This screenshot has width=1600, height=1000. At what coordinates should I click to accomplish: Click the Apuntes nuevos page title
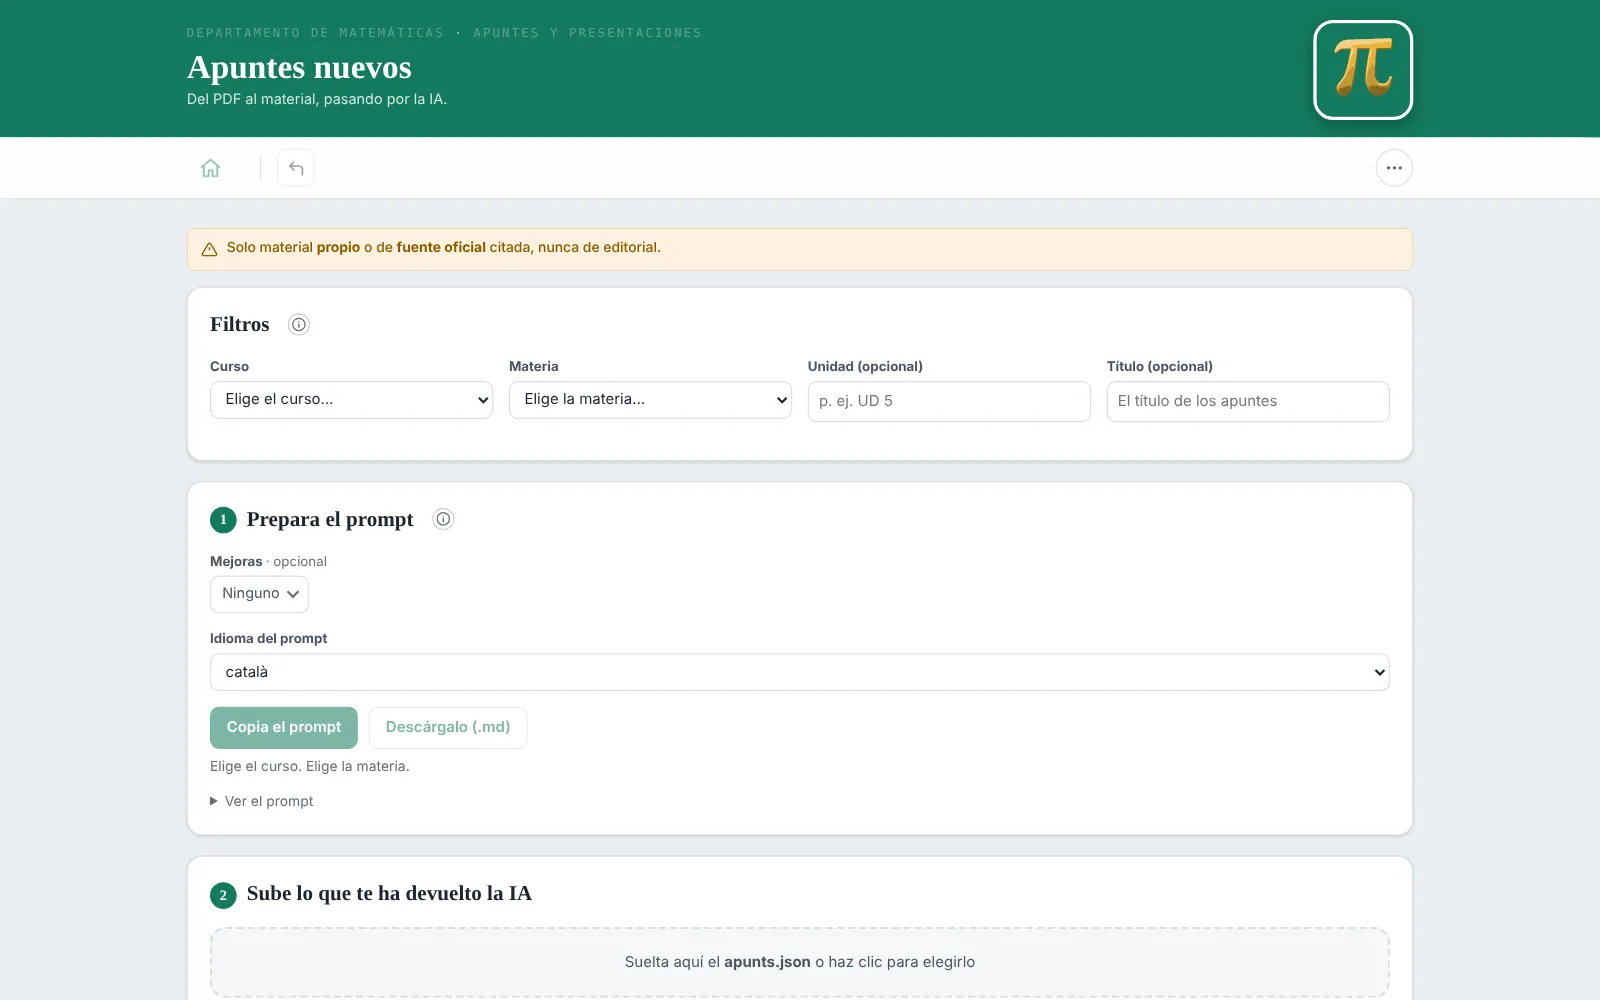pyautogui.click(x=299, y=67)
